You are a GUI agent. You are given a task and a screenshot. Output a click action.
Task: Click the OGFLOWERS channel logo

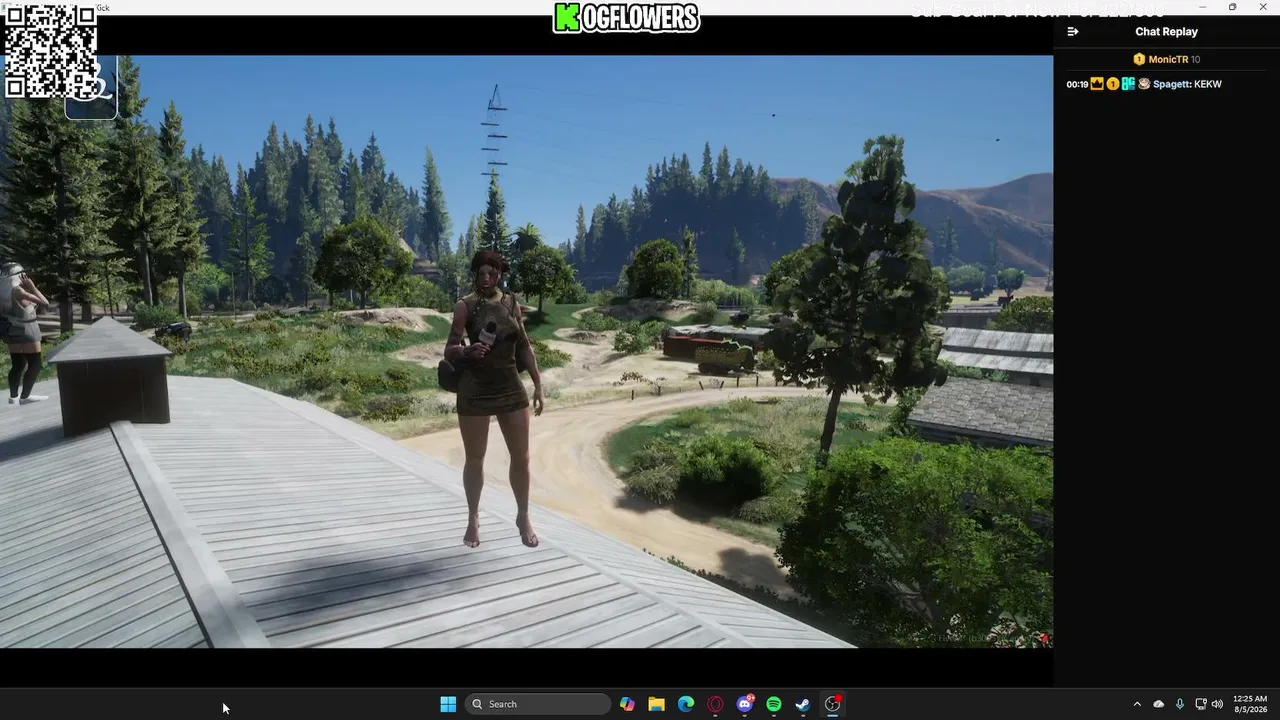point(626,17)
